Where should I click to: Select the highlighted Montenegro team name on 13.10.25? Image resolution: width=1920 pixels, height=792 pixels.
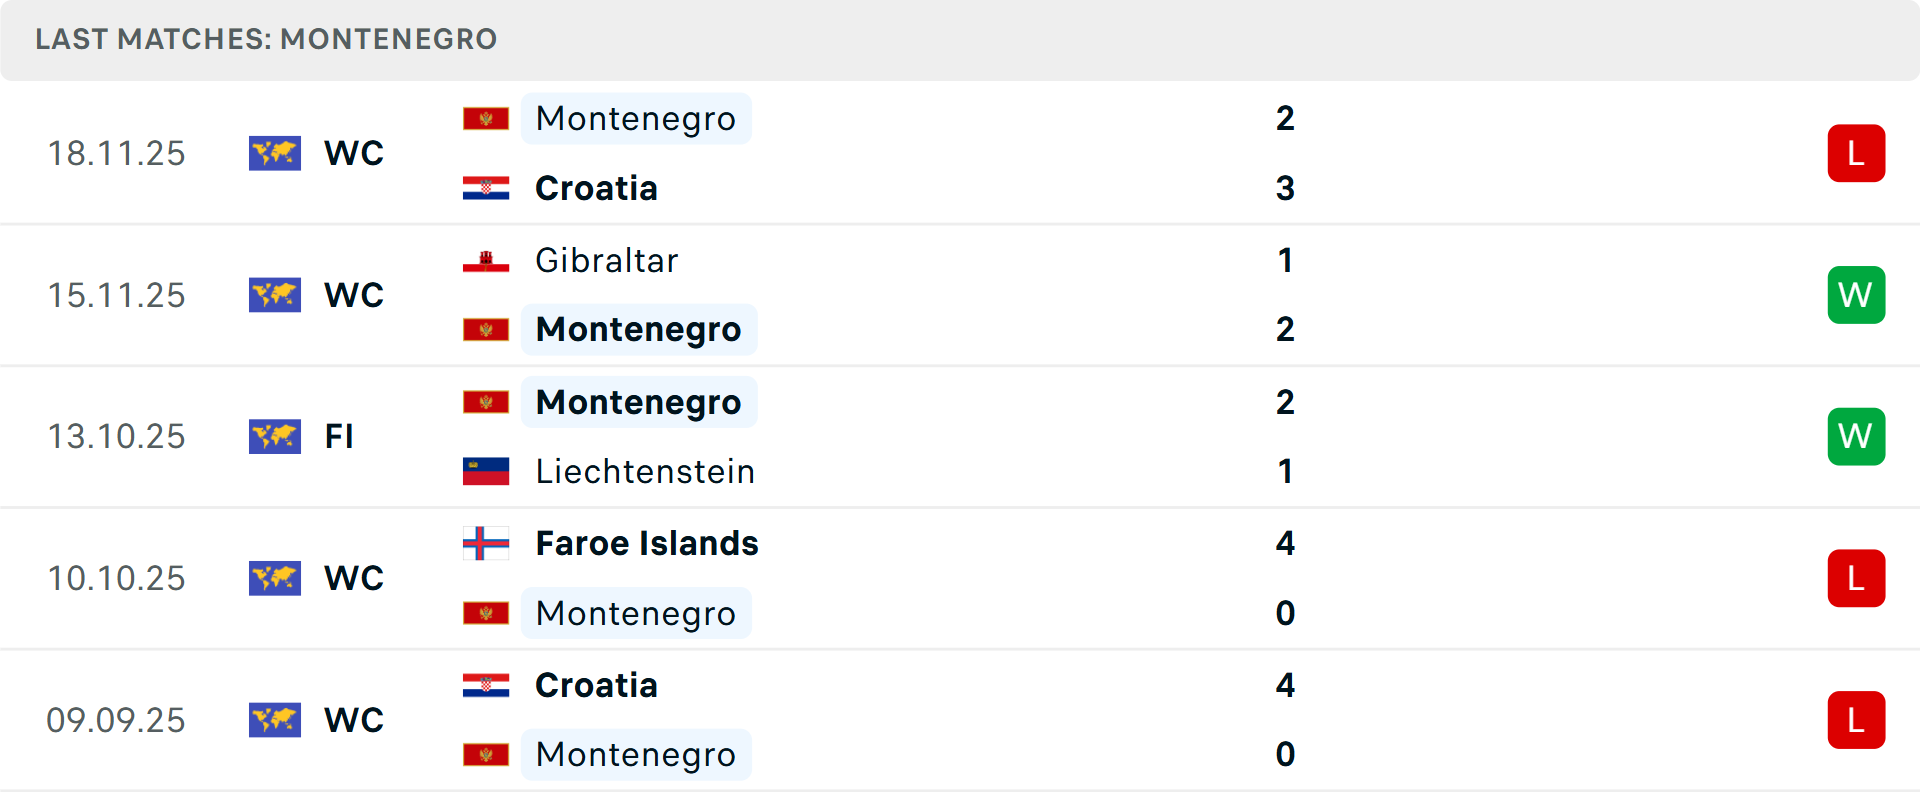(x=639, y=402)
